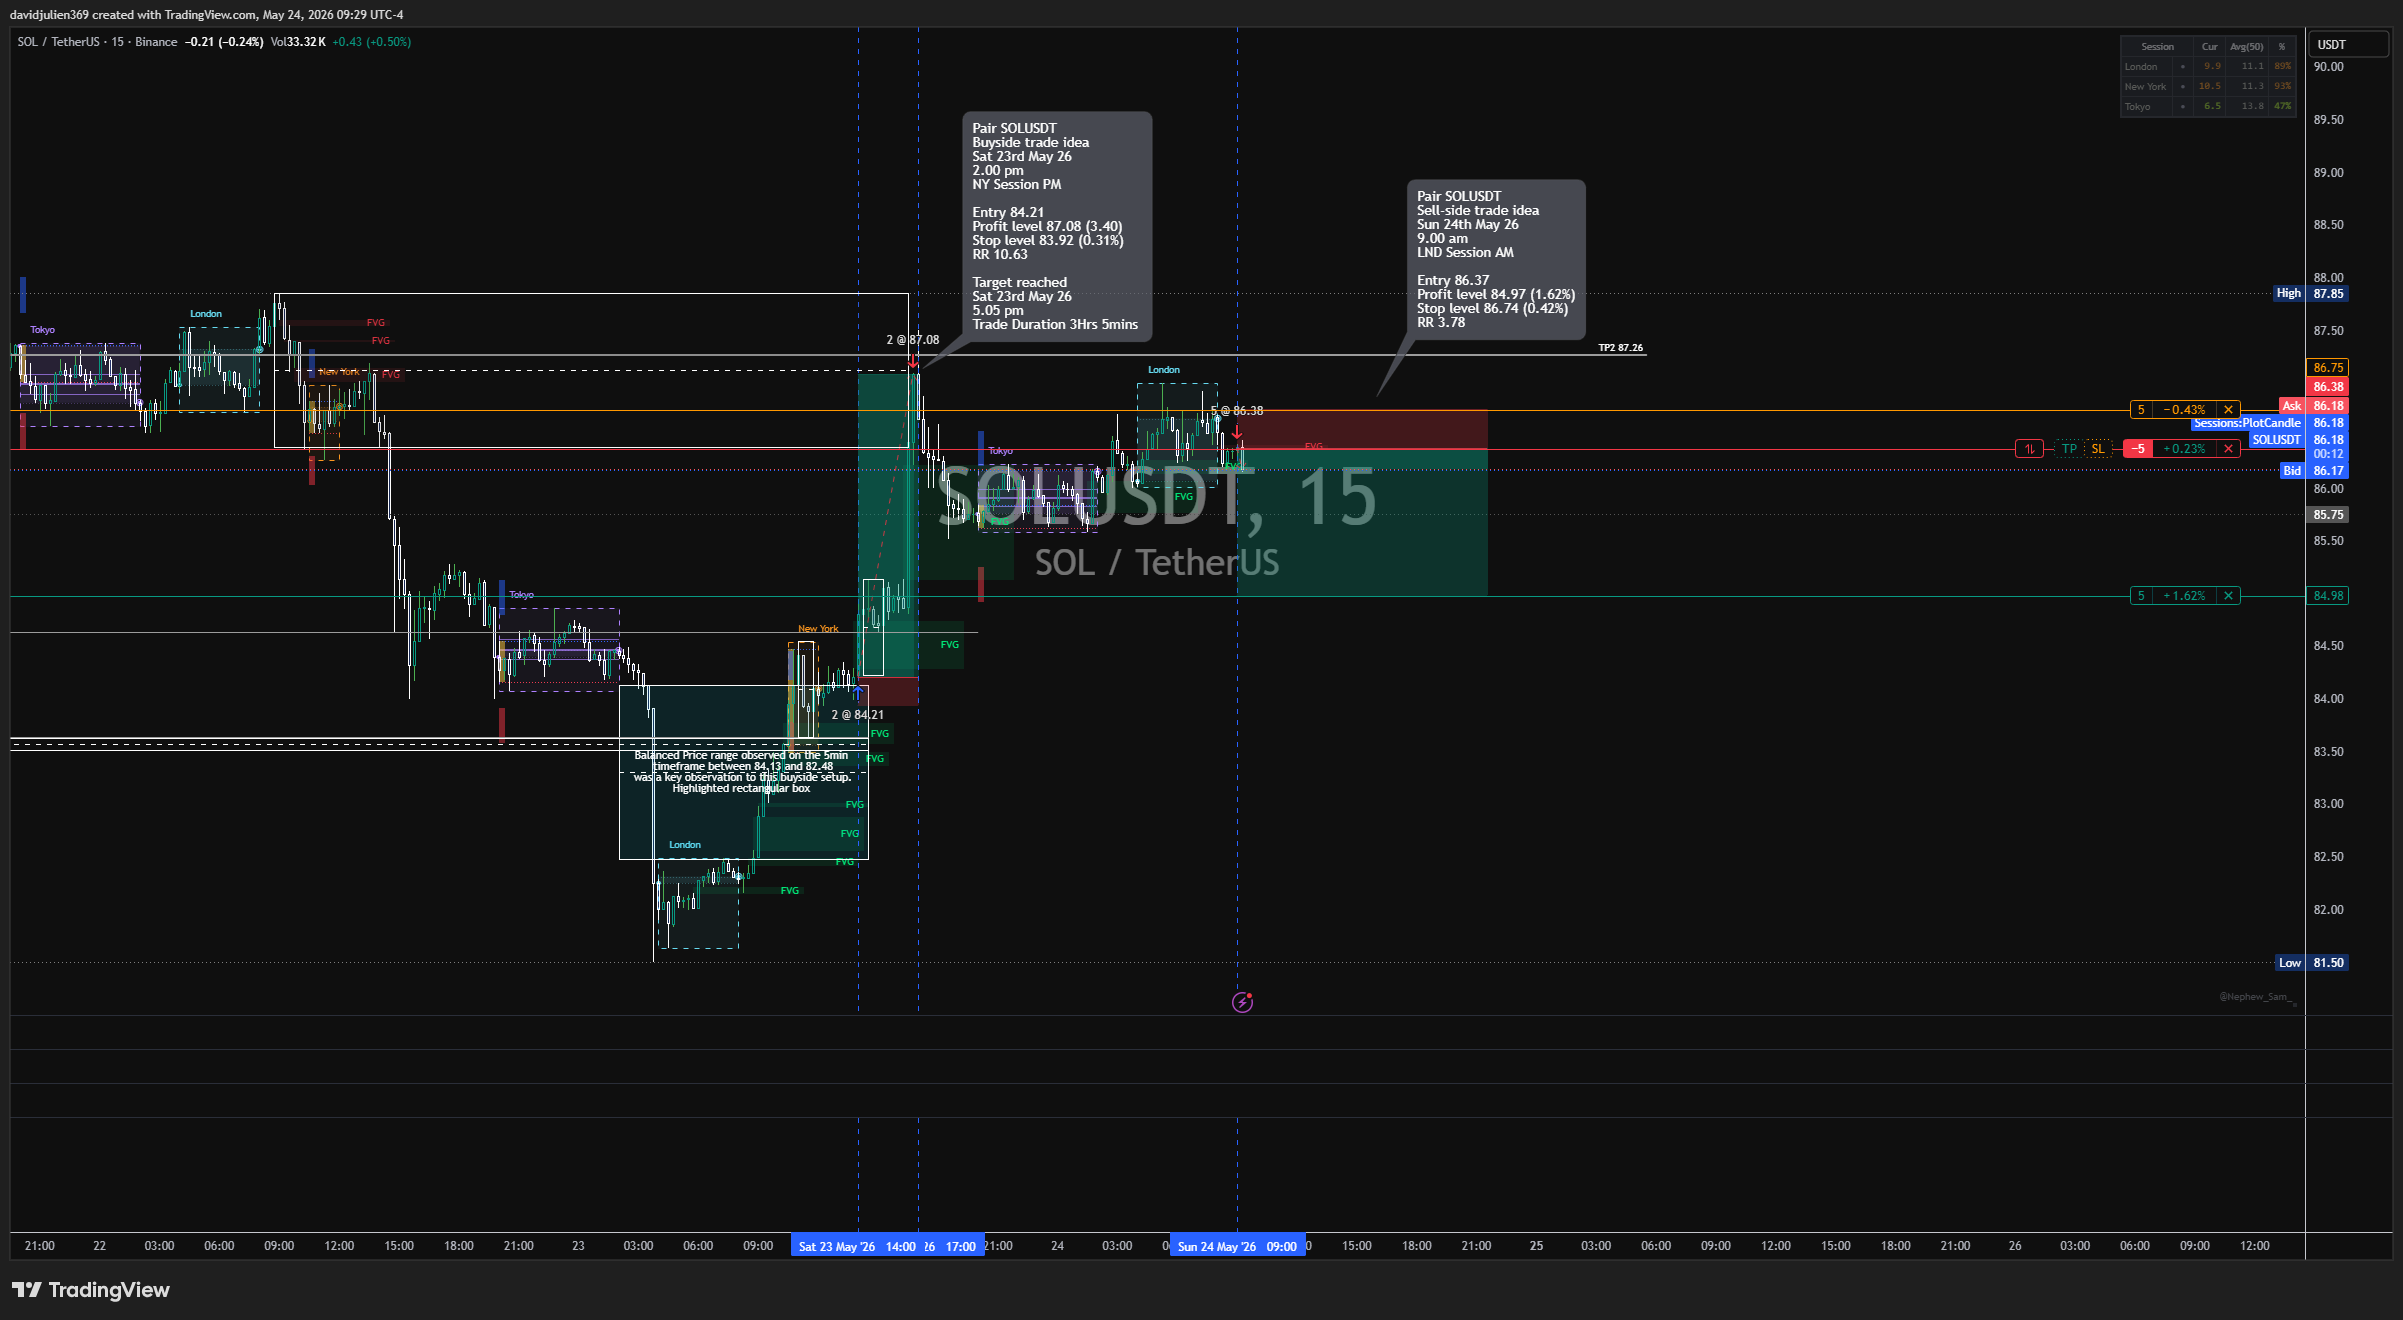Click the highlighted Sun 24 May '26 09:00 time label
The image size is (2403, 1320).
pyautogui.click(x=1237, y=1247)
